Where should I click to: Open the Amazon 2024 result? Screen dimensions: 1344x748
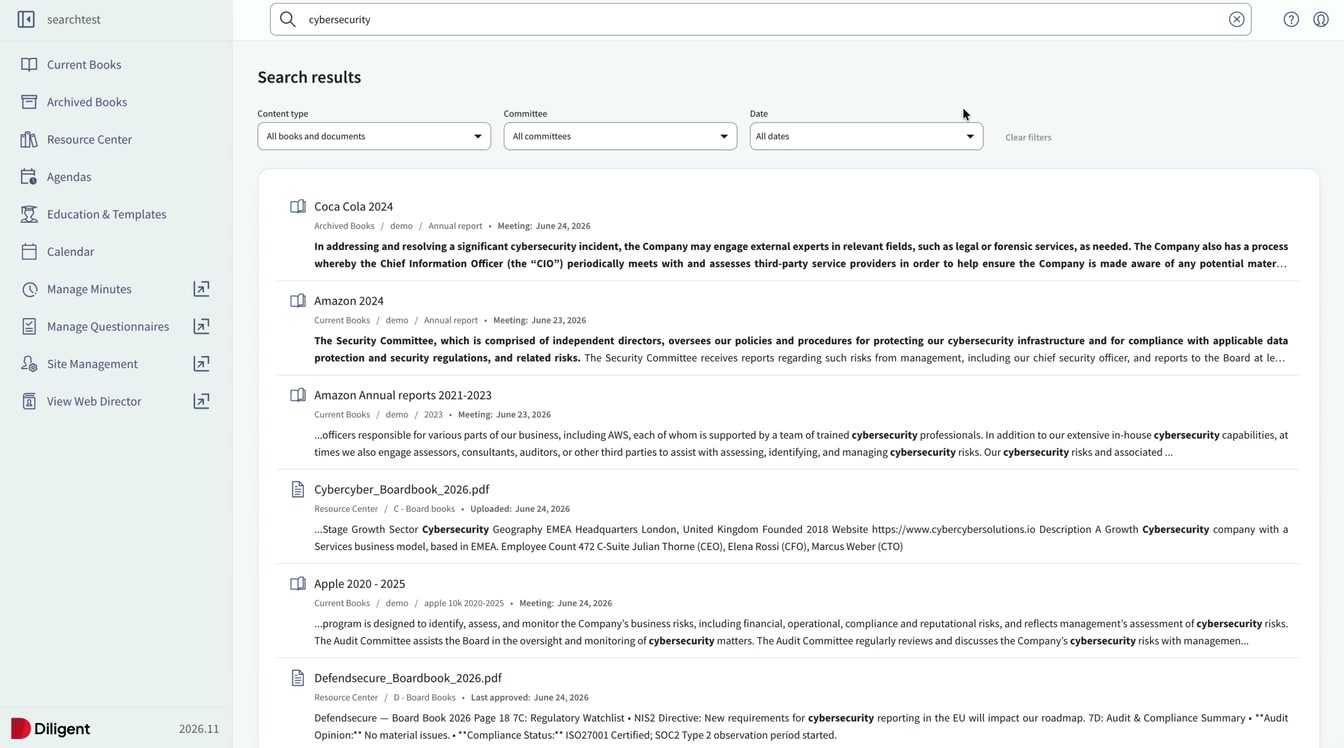pyautogui.click(x=348, y=301)
